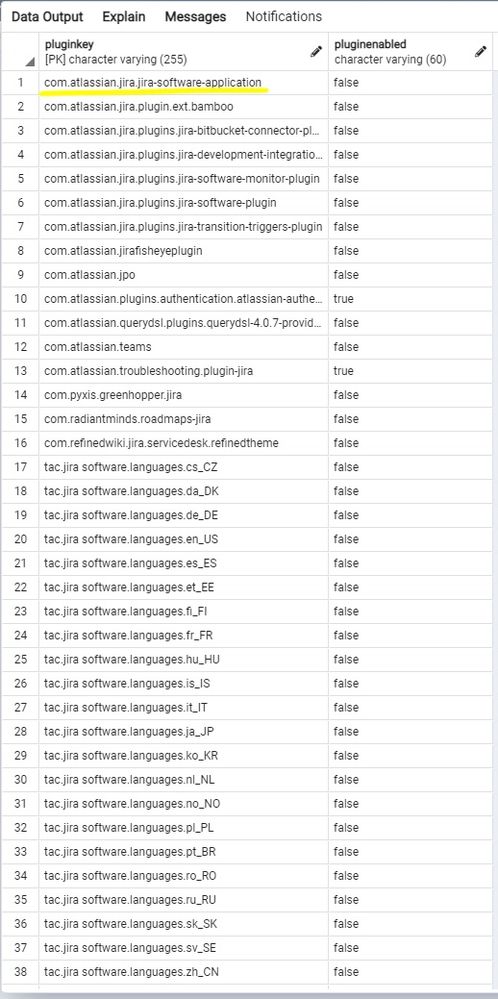The width and height of the screenshot is (498, 999).
Task: Select the servicedesk.refinedtheme cell
Action: 183,443
